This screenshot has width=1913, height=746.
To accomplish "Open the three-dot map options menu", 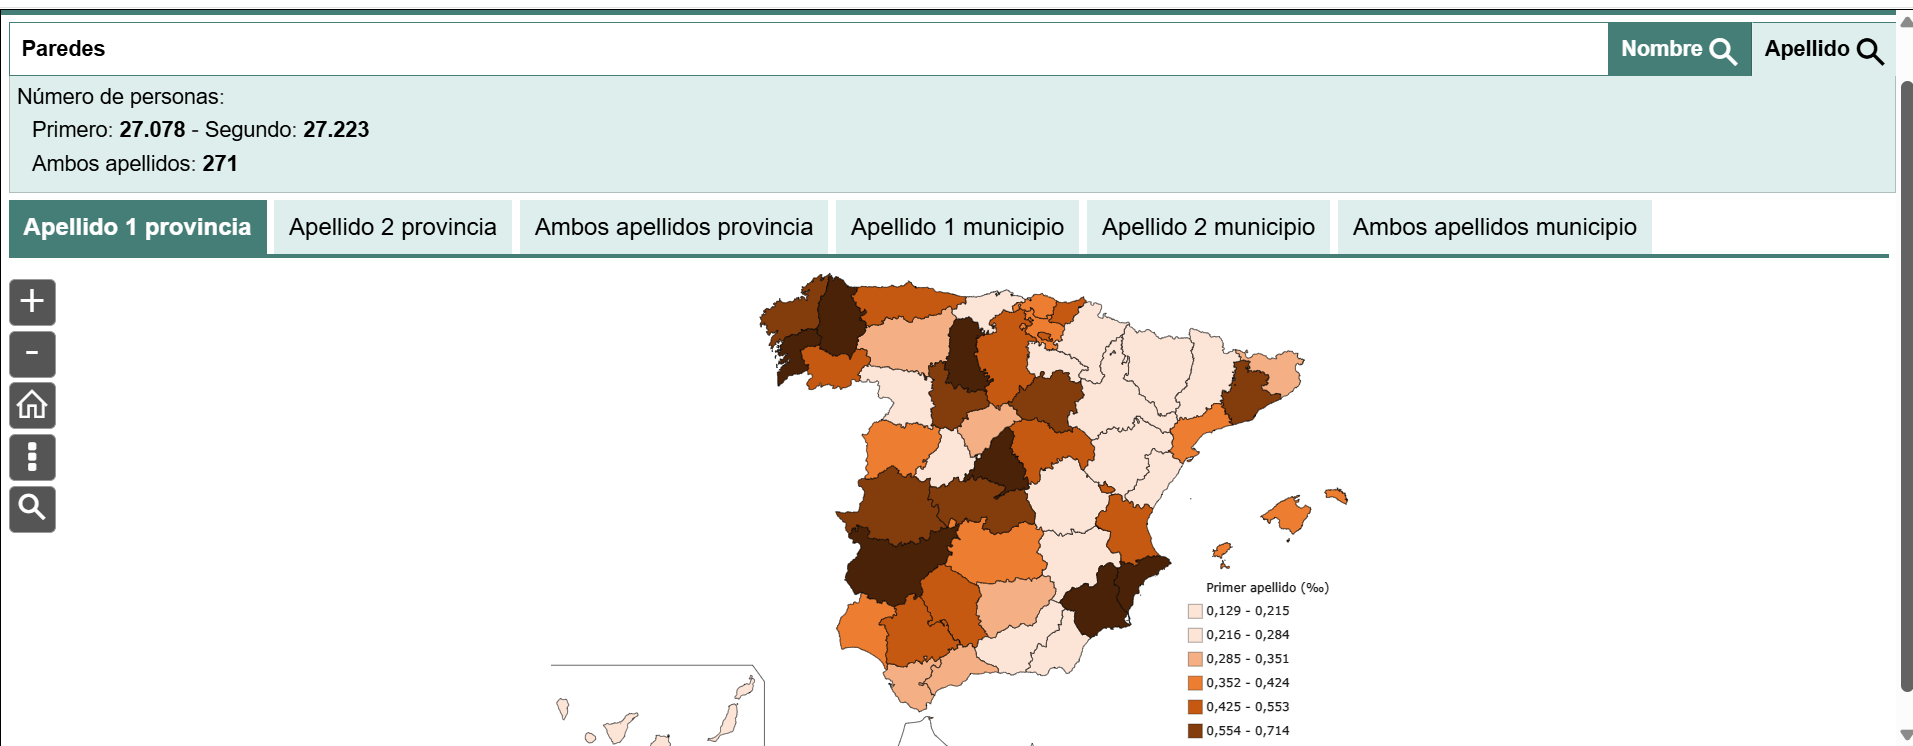I will click(32, 458).
